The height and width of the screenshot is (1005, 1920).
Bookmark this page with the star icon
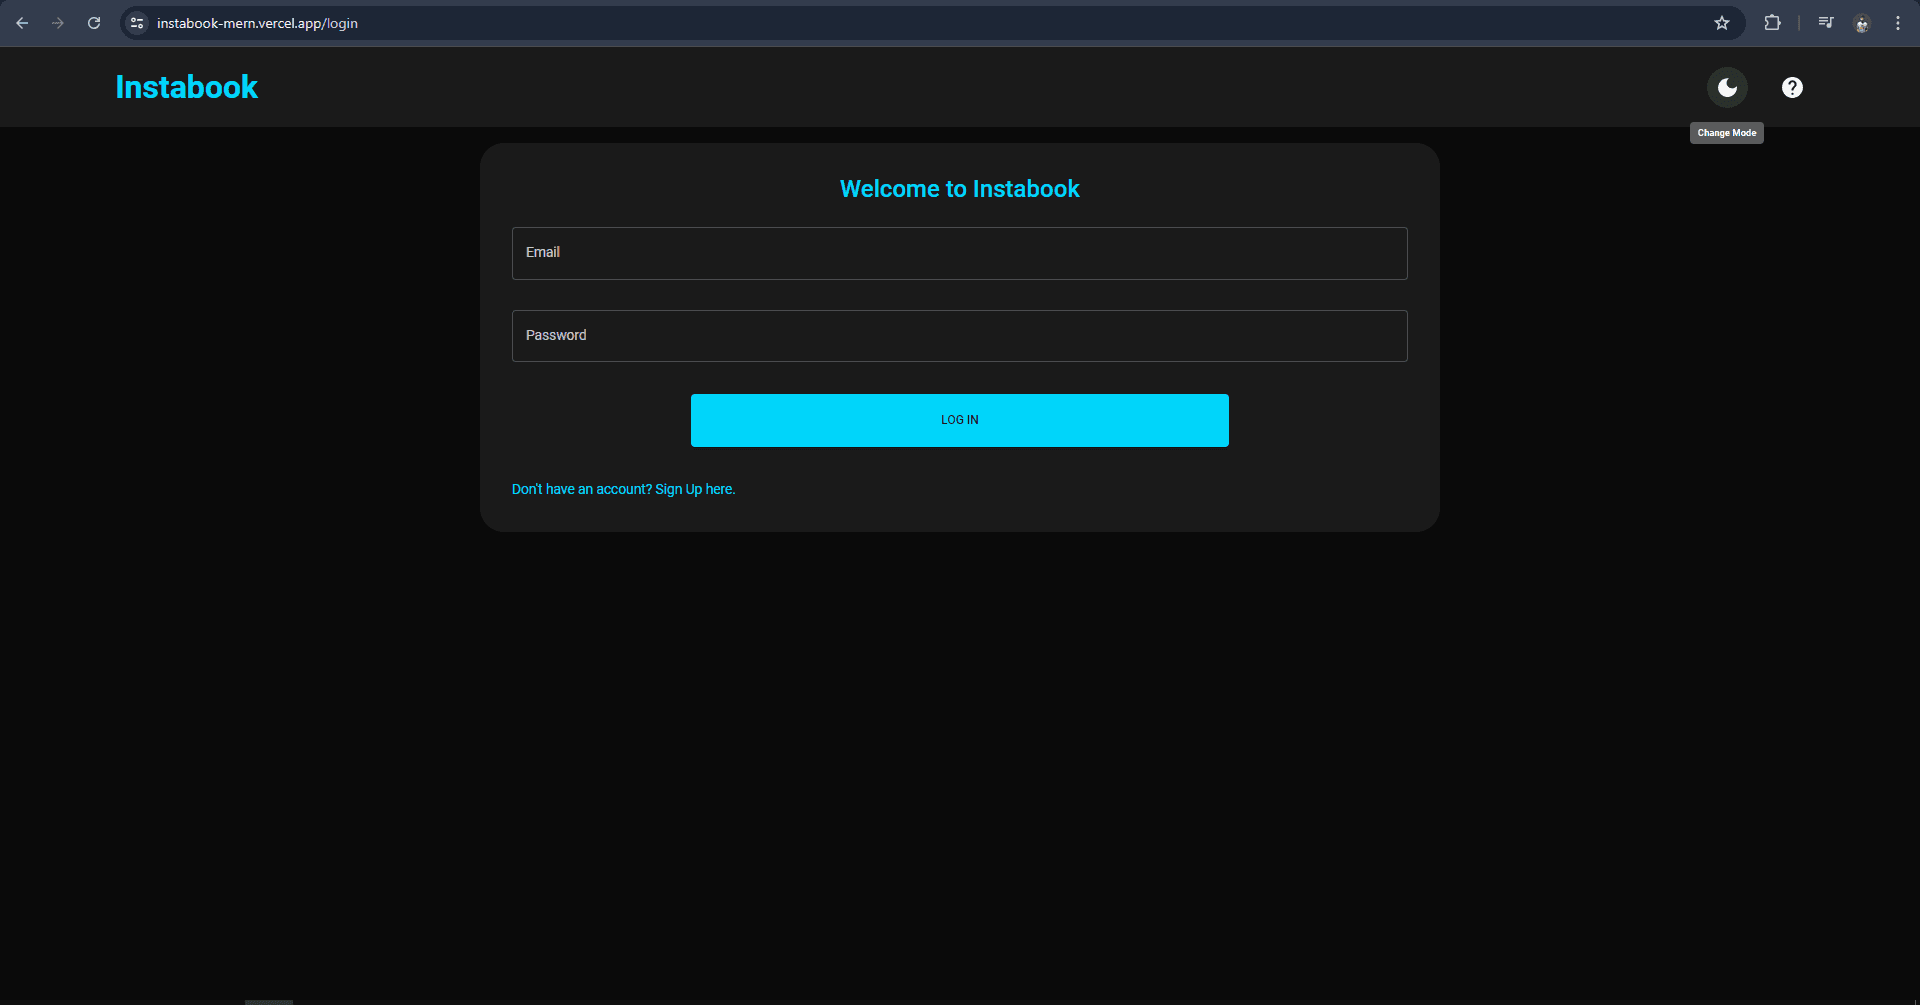pyautogui.click(x=1722, y=22)
